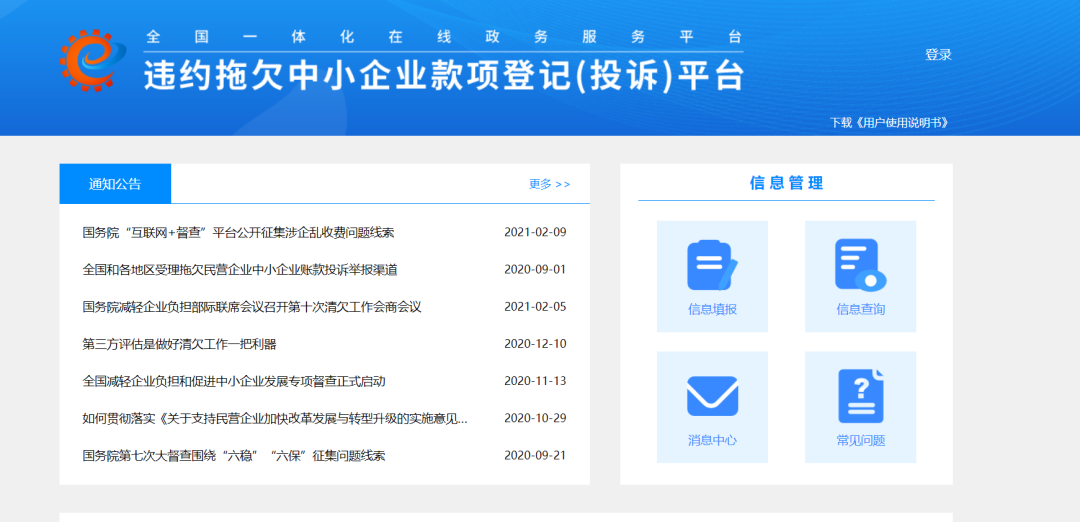1080x522 pixels.
Task: Click the 信息管理 panel heading
Action: point(787,183)
